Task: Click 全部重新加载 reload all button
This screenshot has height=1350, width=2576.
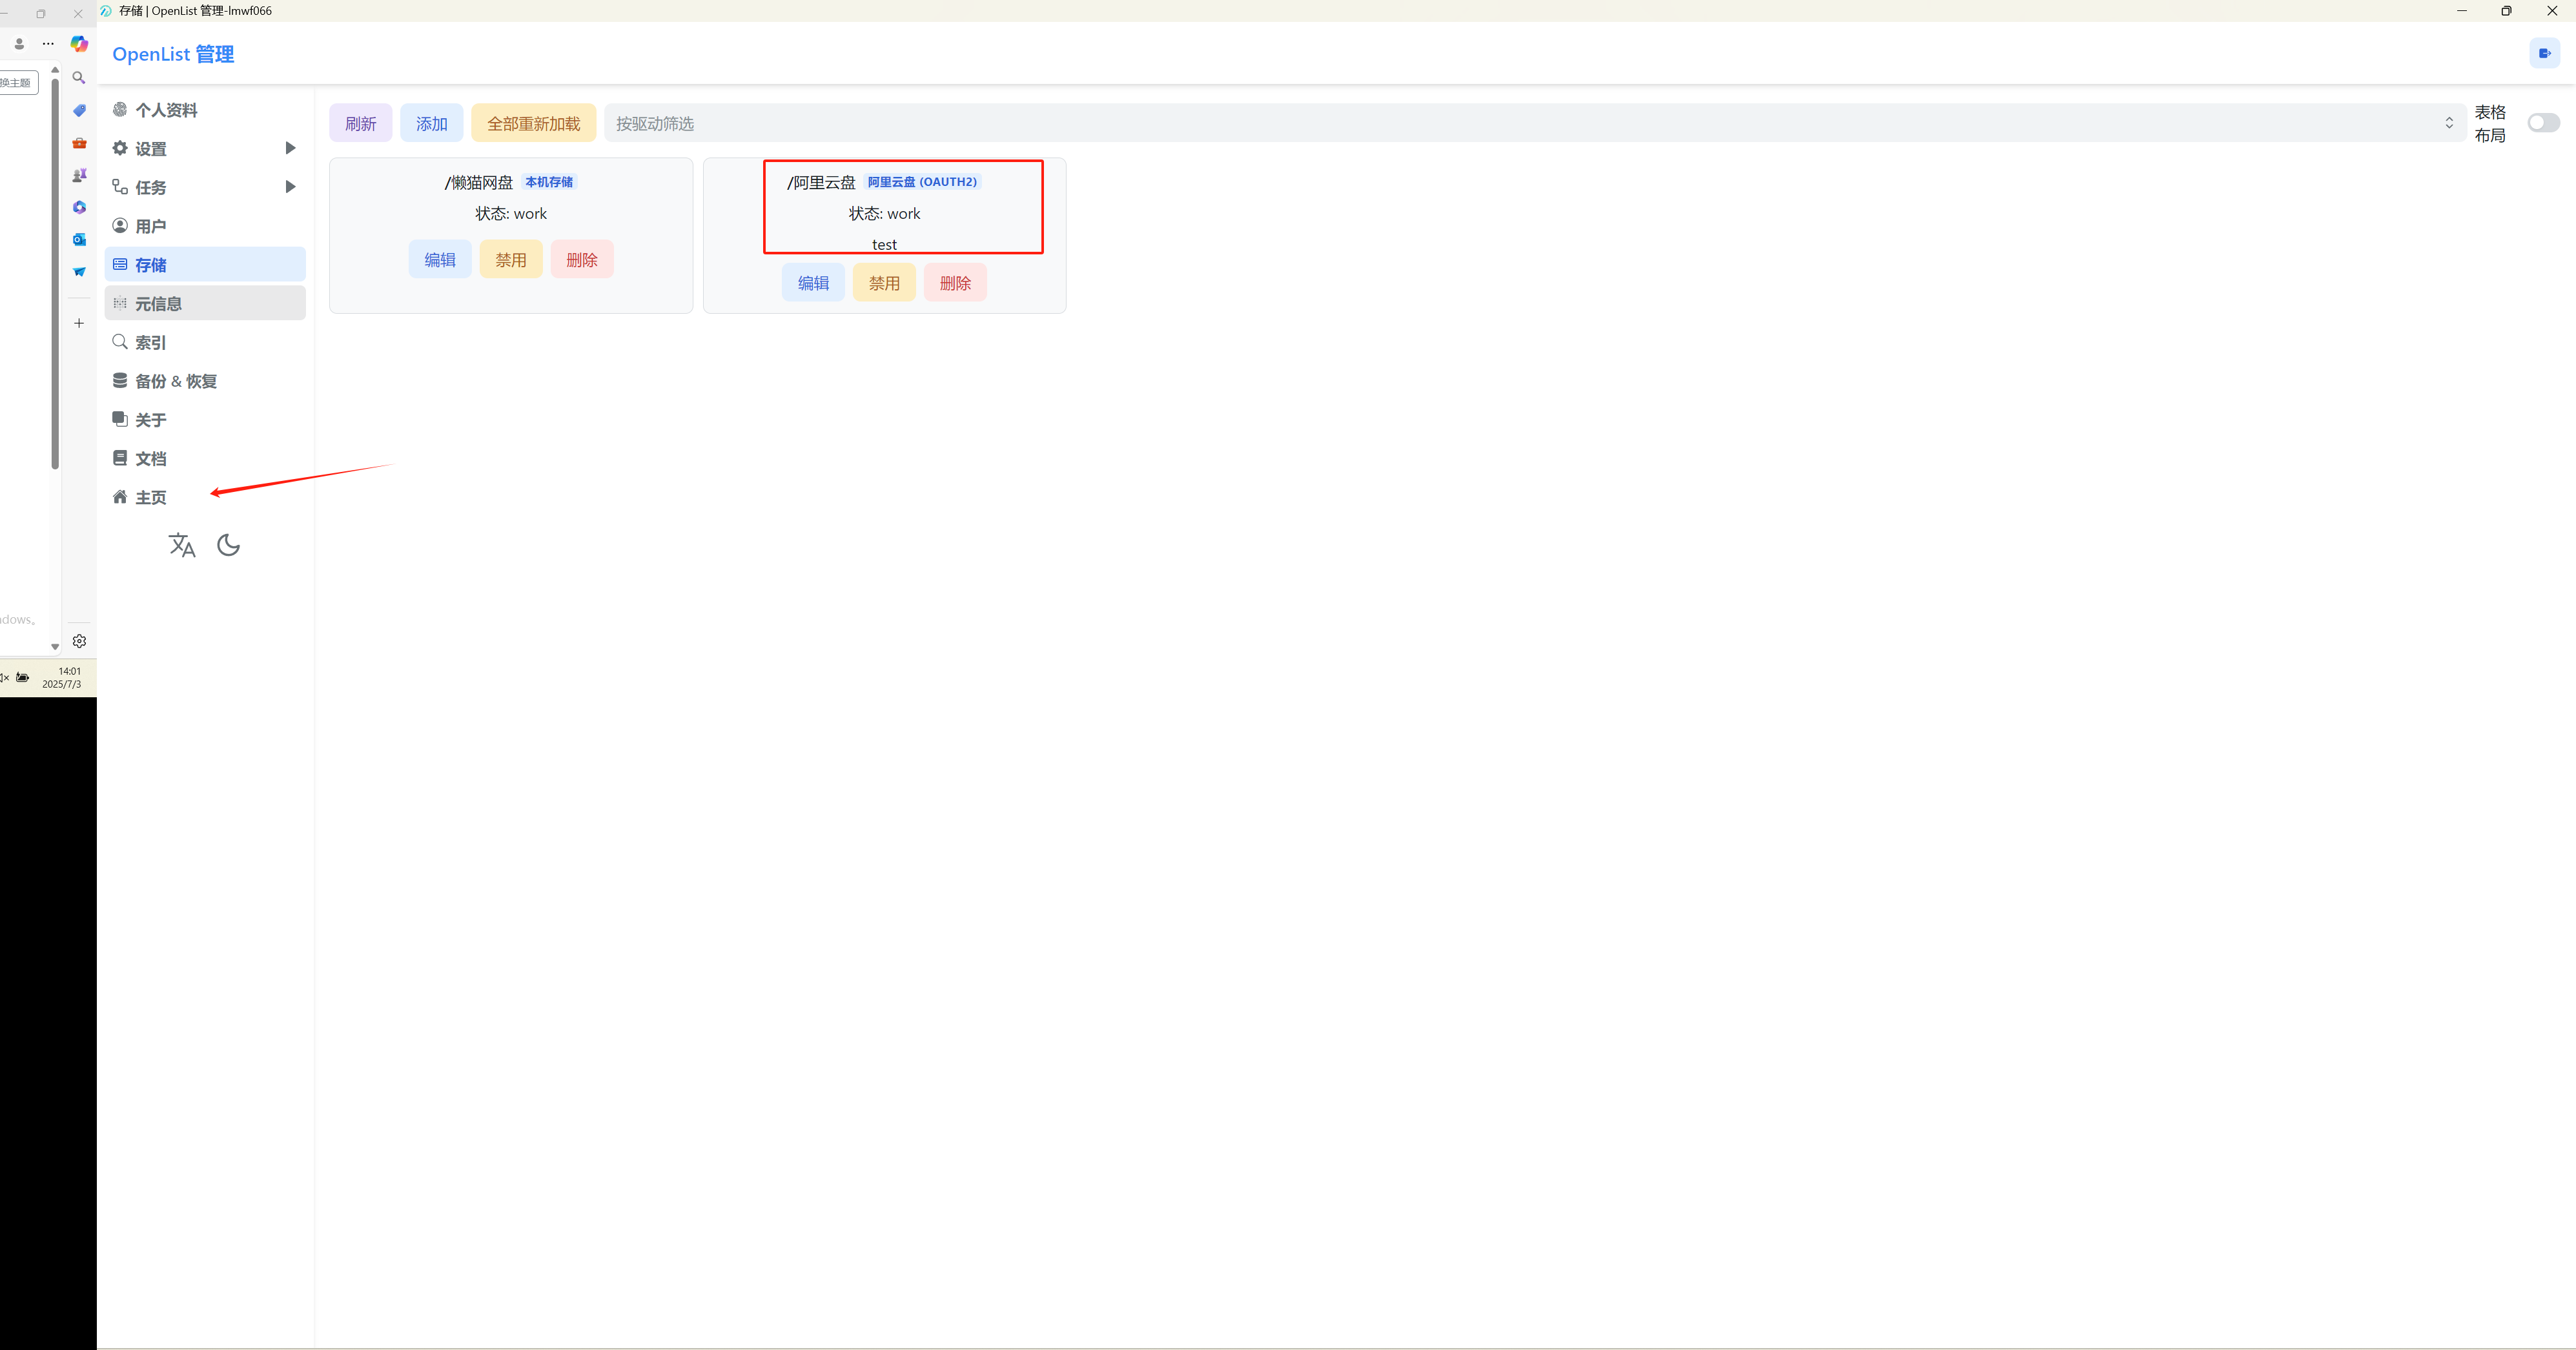Action: tap(534, 123)
